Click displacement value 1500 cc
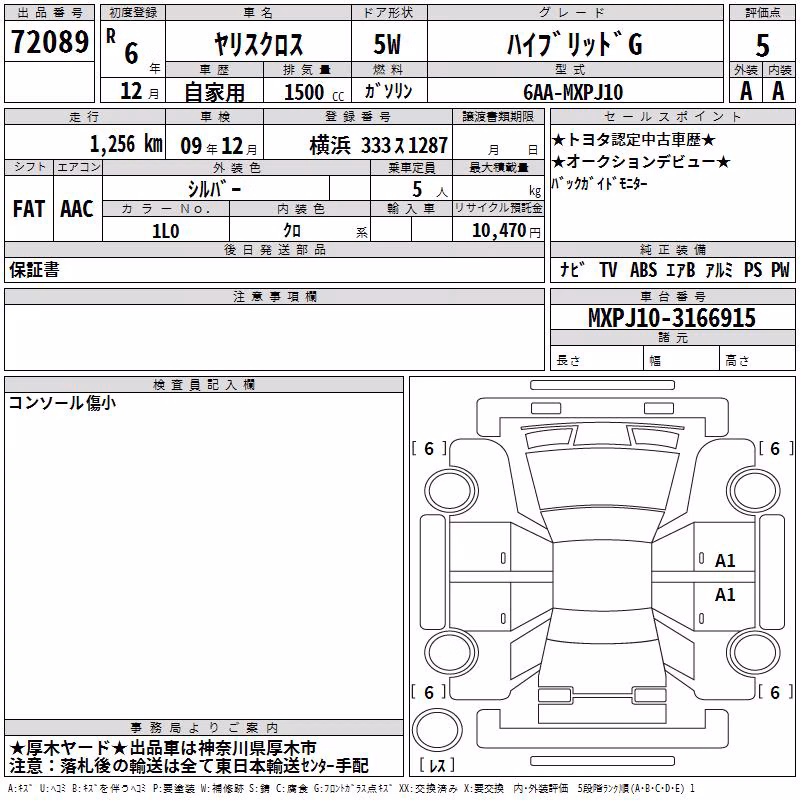This screenshot has width=800, height=800. tap(314, 92)
